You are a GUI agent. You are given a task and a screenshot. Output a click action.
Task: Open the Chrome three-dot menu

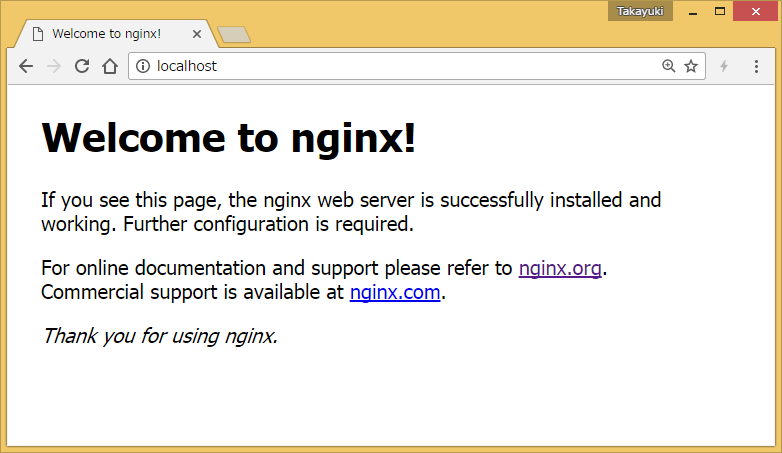pyautogui.click(x=756, y=66)
